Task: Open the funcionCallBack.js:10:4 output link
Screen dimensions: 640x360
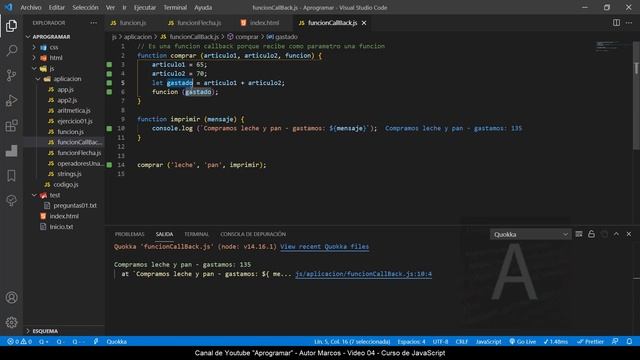Action: pos(363,274)
